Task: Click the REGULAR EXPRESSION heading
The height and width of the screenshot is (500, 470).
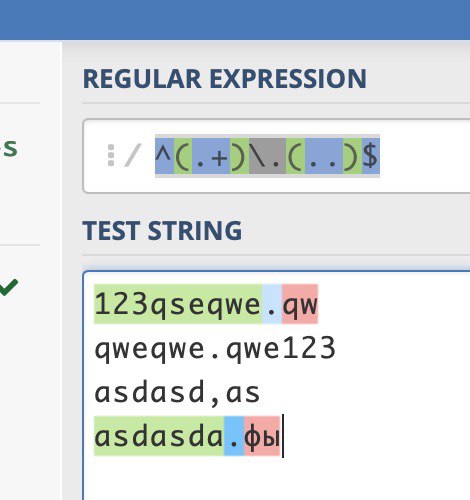Action: [225, 79]
